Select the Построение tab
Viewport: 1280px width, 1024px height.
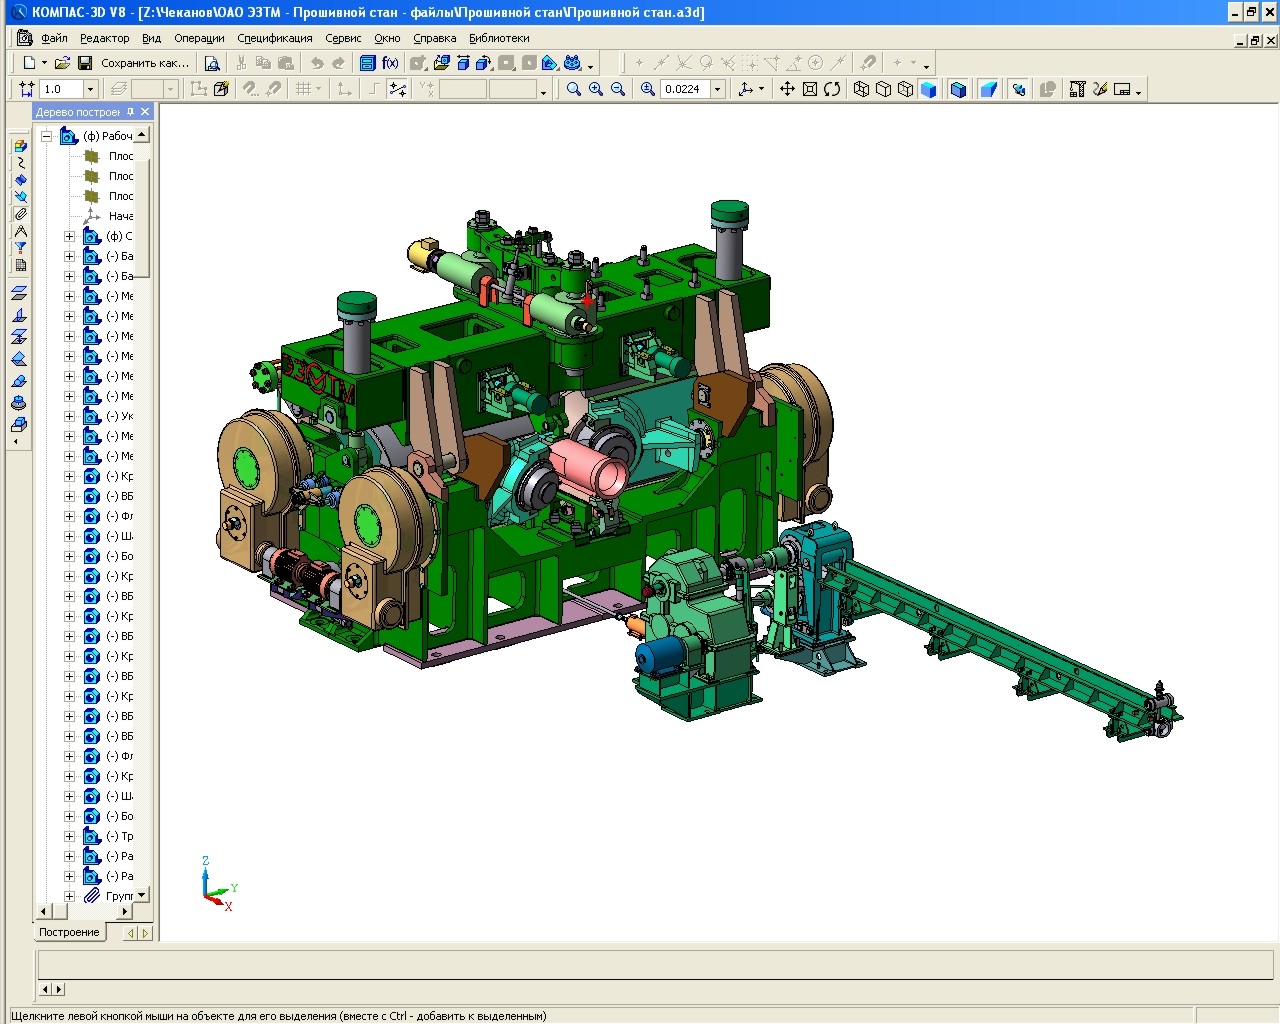[x=69, y=932]
